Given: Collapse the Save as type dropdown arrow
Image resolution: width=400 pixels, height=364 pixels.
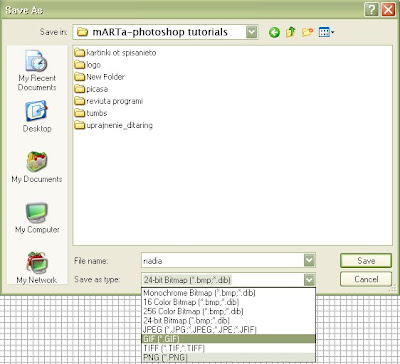Looking at the screenshot, I should (x=309, y=279).
